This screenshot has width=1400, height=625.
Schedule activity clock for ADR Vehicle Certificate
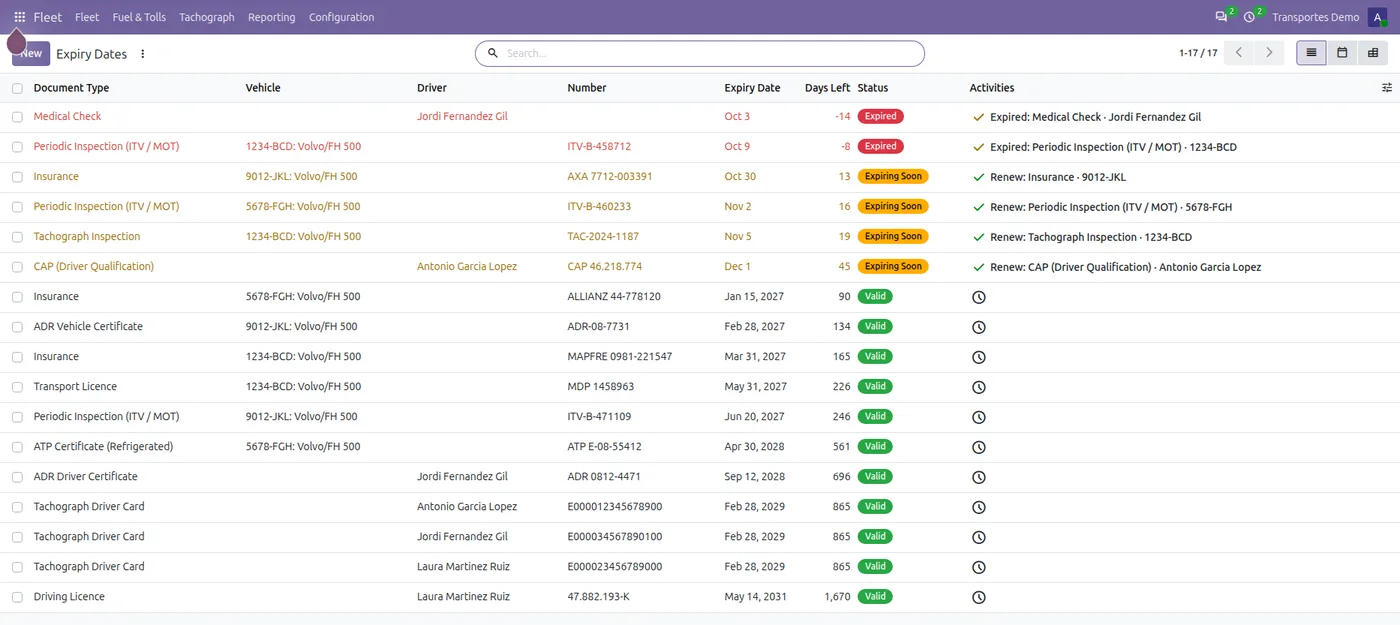tap(979, 327)
